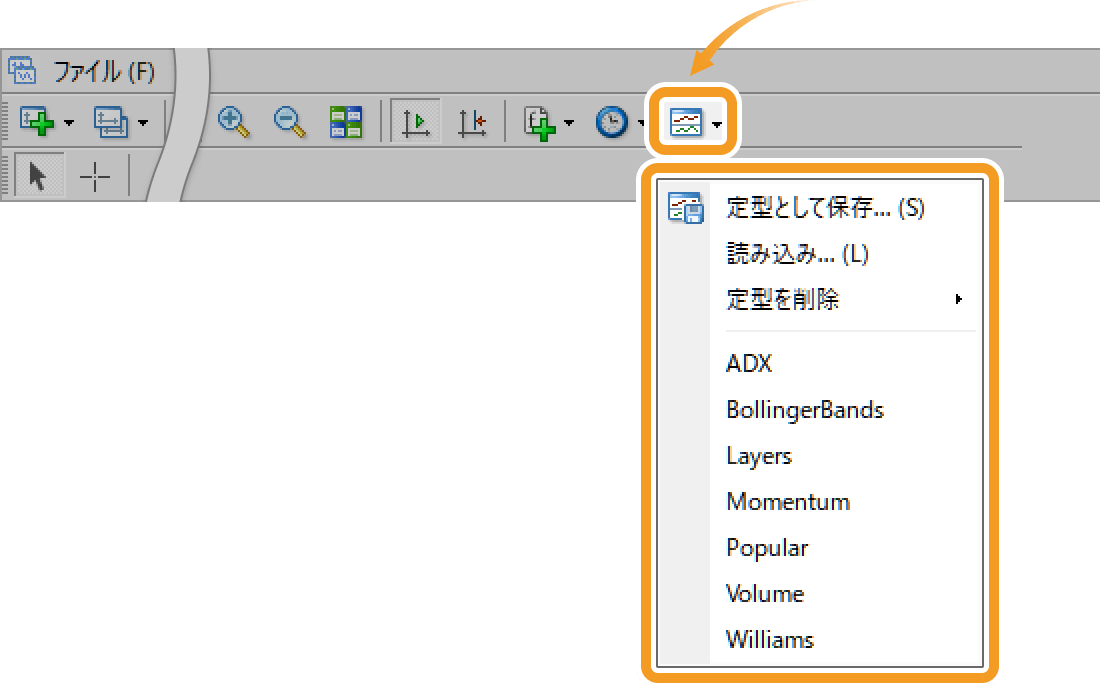Expand the Profiles dropdown arrow

[x=143, y=123]
